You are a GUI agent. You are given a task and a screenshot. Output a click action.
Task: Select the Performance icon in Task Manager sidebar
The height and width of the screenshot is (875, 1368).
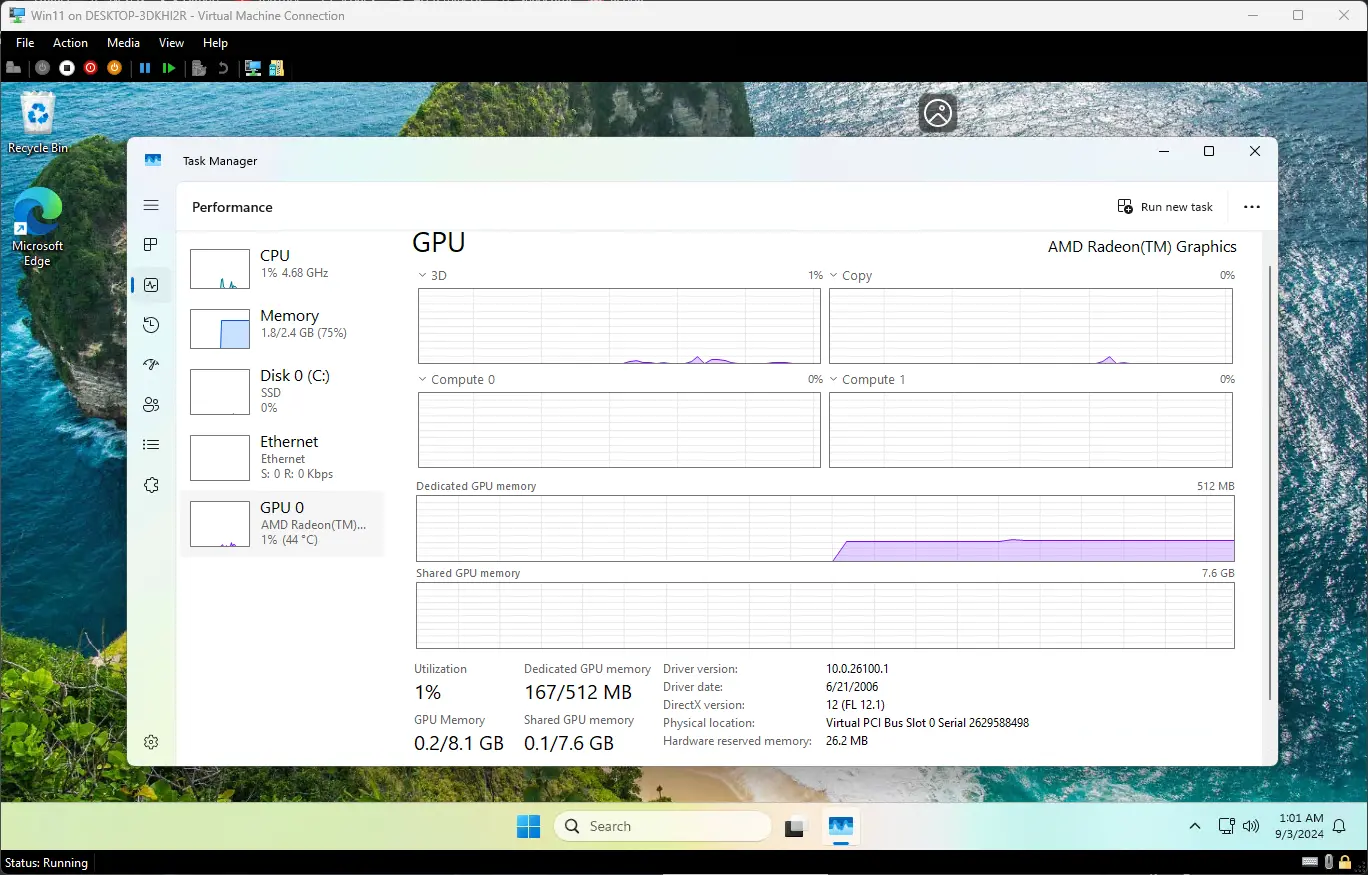151,285
